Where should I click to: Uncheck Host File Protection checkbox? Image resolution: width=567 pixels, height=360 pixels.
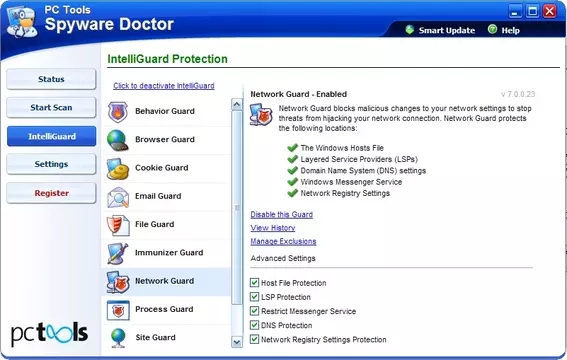254,282
